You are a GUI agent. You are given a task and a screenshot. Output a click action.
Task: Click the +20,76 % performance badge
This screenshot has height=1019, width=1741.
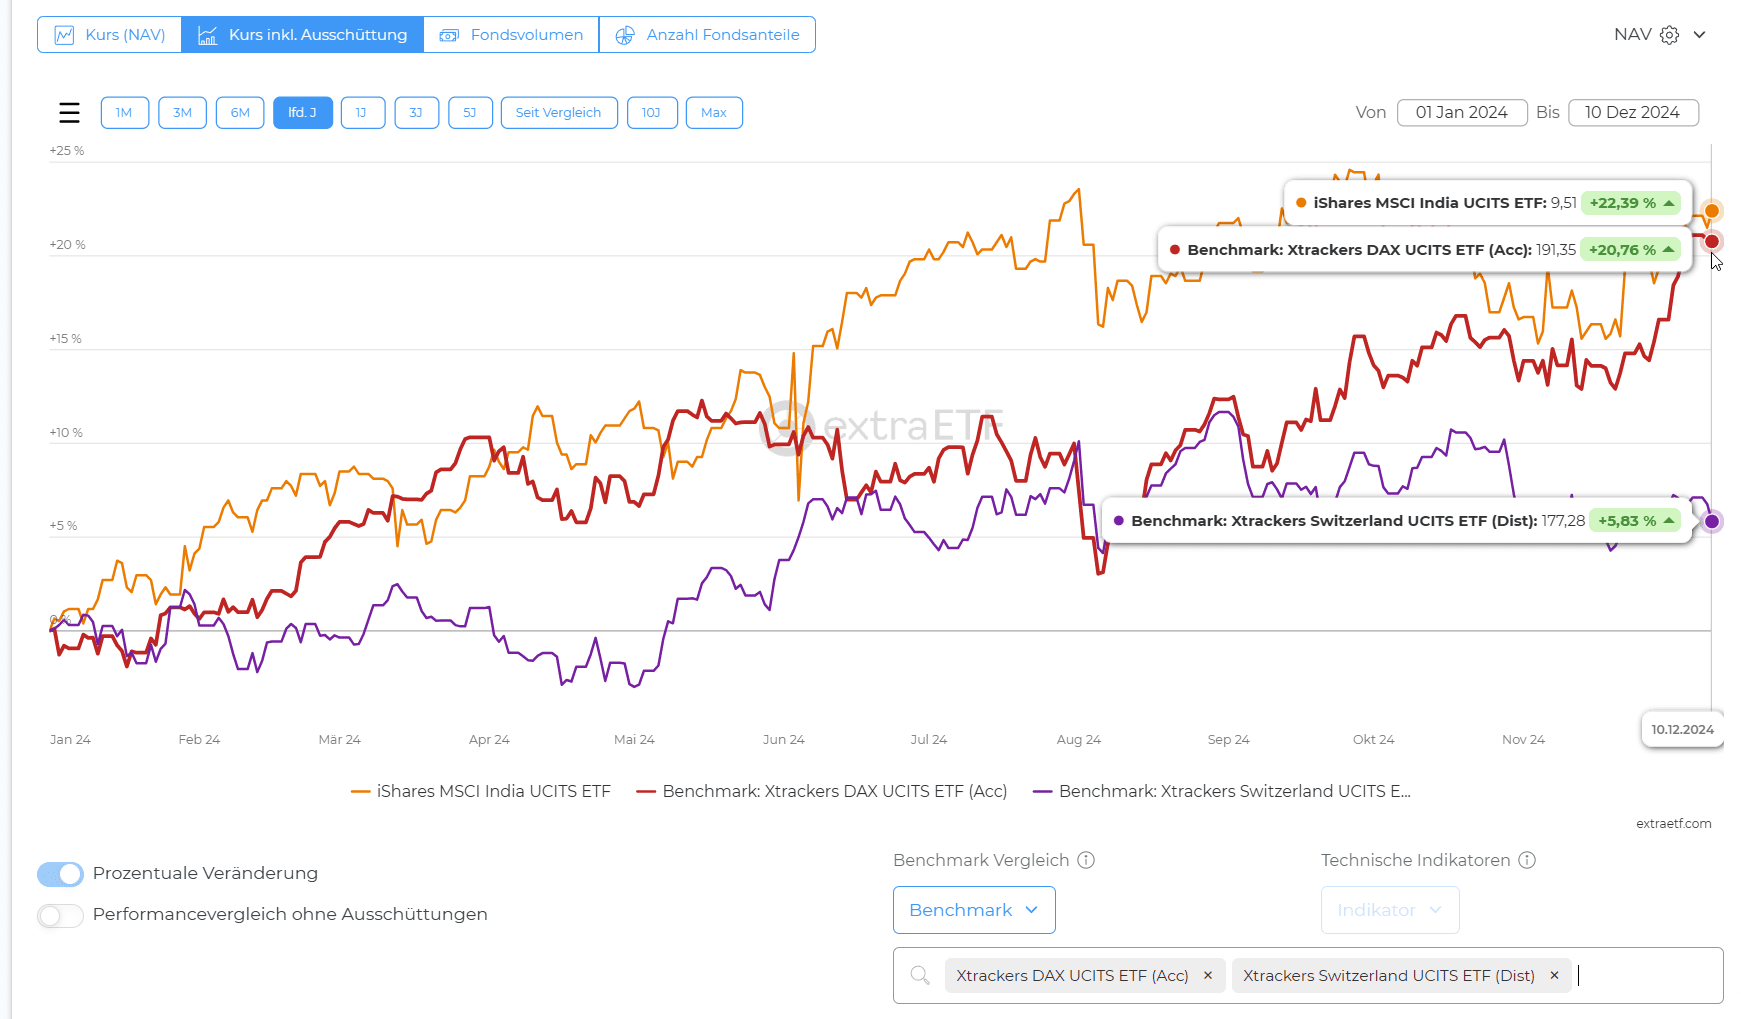point(1631,250)
